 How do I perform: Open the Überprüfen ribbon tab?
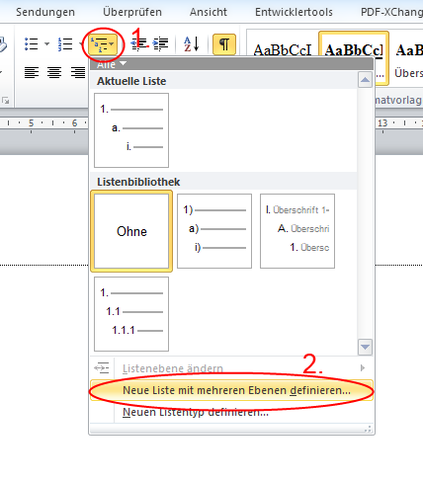pyautogui.click(x=132, y=12)
